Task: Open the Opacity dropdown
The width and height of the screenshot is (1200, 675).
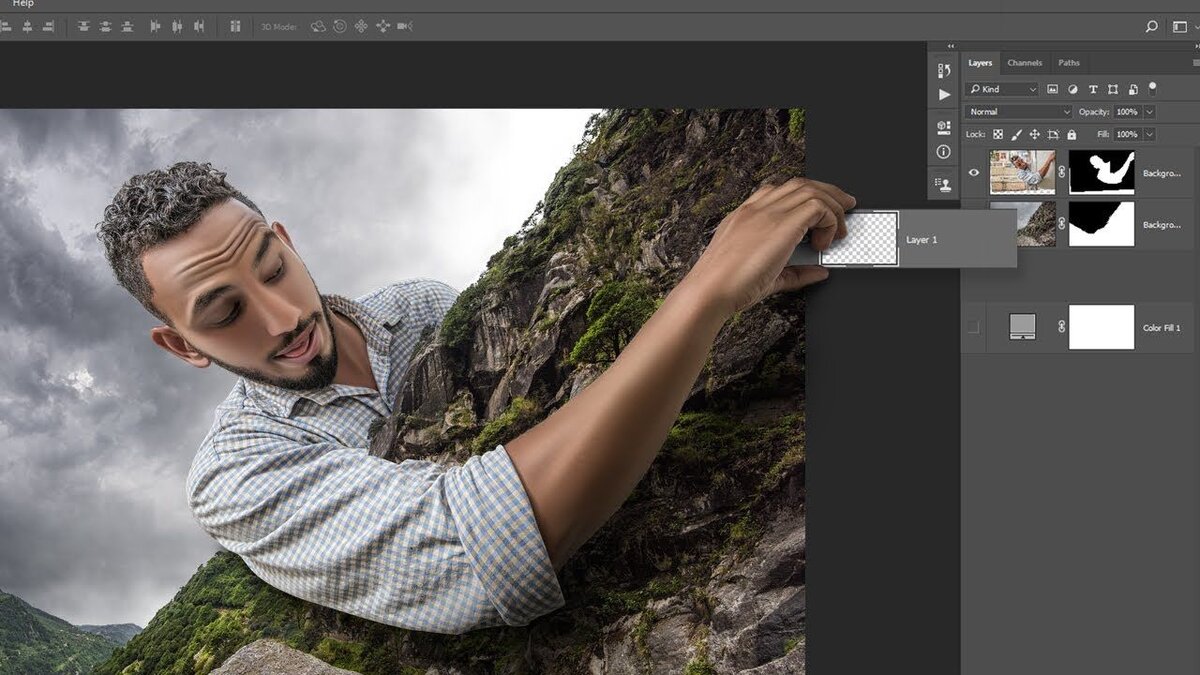Action: coord(1148,111)
